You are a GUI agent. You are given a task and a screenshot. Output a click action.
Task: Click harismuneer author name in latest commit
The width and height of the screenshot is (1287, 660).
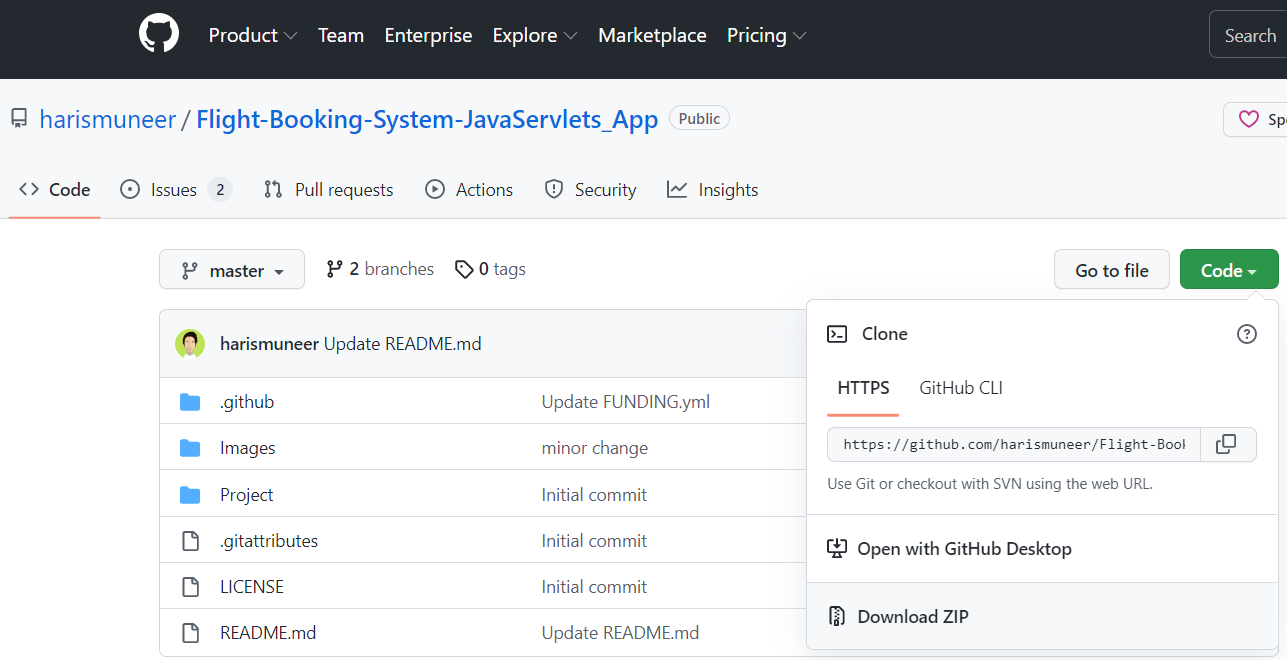pyautogui.click(x=270, y=344)
